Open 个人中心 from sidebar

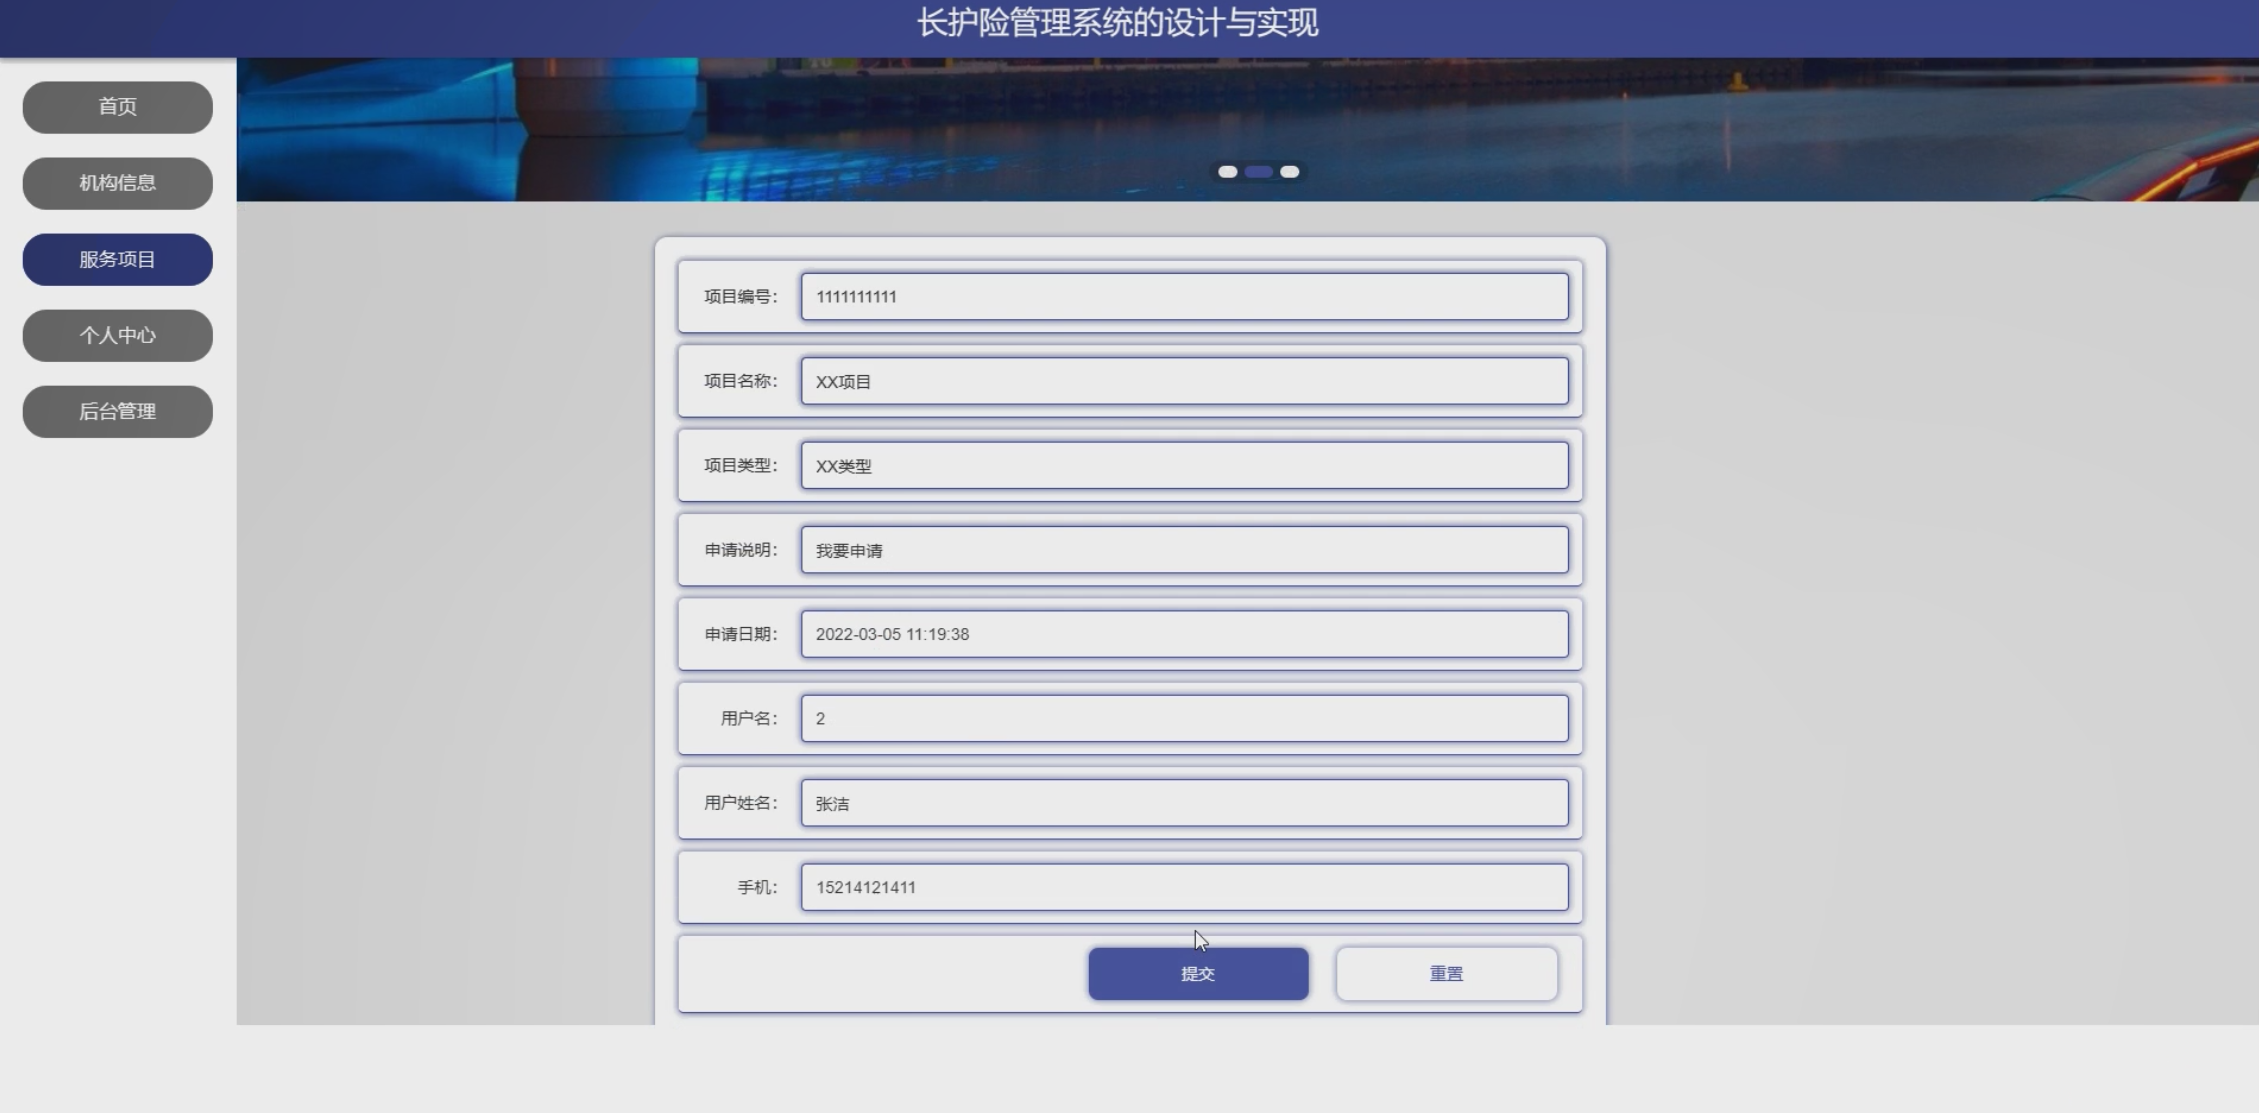tap(117, 336)
